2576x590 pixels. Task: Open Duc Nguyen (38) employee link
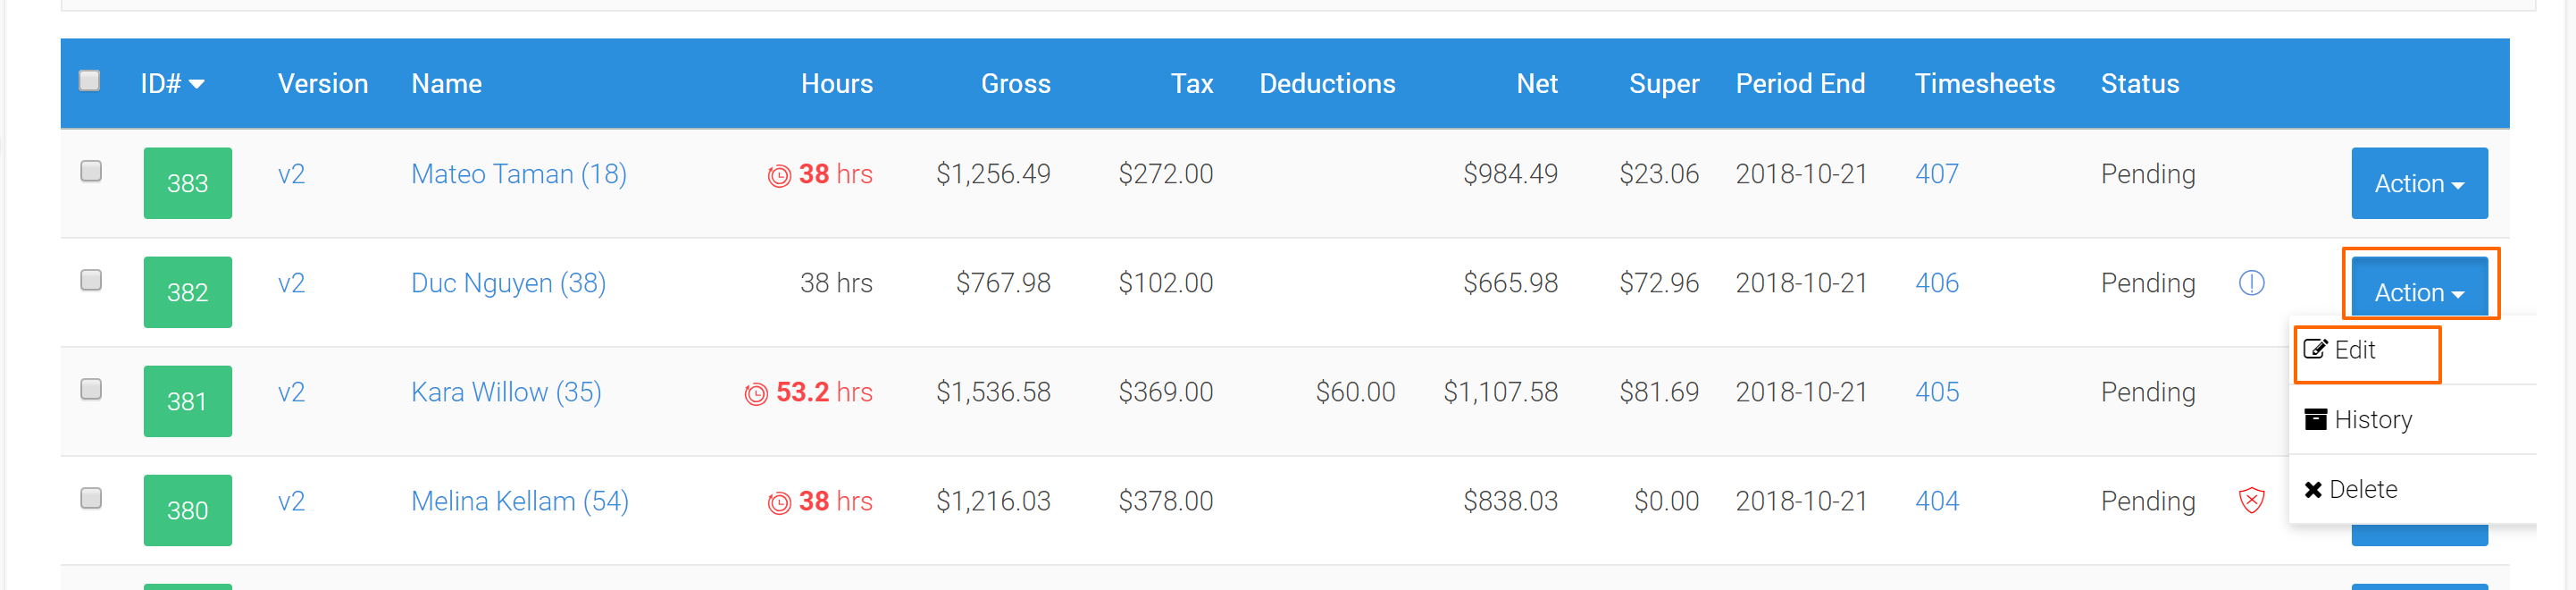point(508,283)
